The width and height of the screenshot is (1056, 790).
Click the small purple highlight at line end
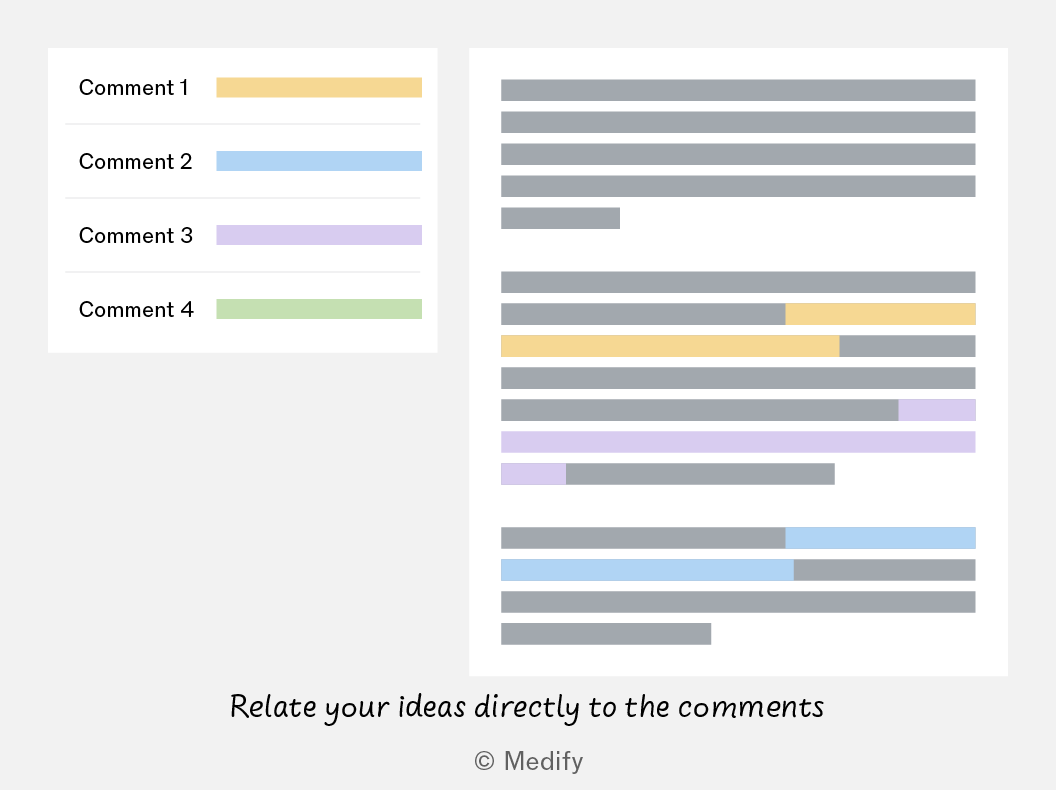click(x=937, y=410)
